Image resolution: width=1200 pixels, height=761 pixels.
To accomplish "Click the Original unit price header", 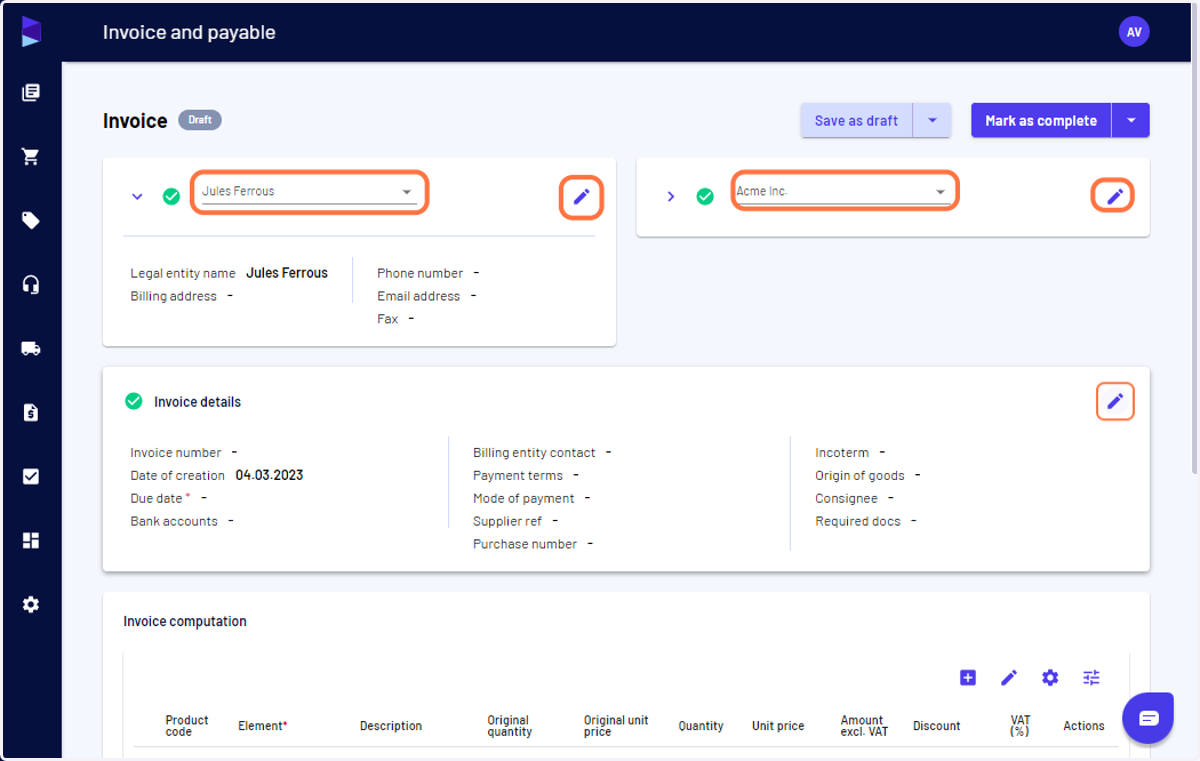I will 616,726.
